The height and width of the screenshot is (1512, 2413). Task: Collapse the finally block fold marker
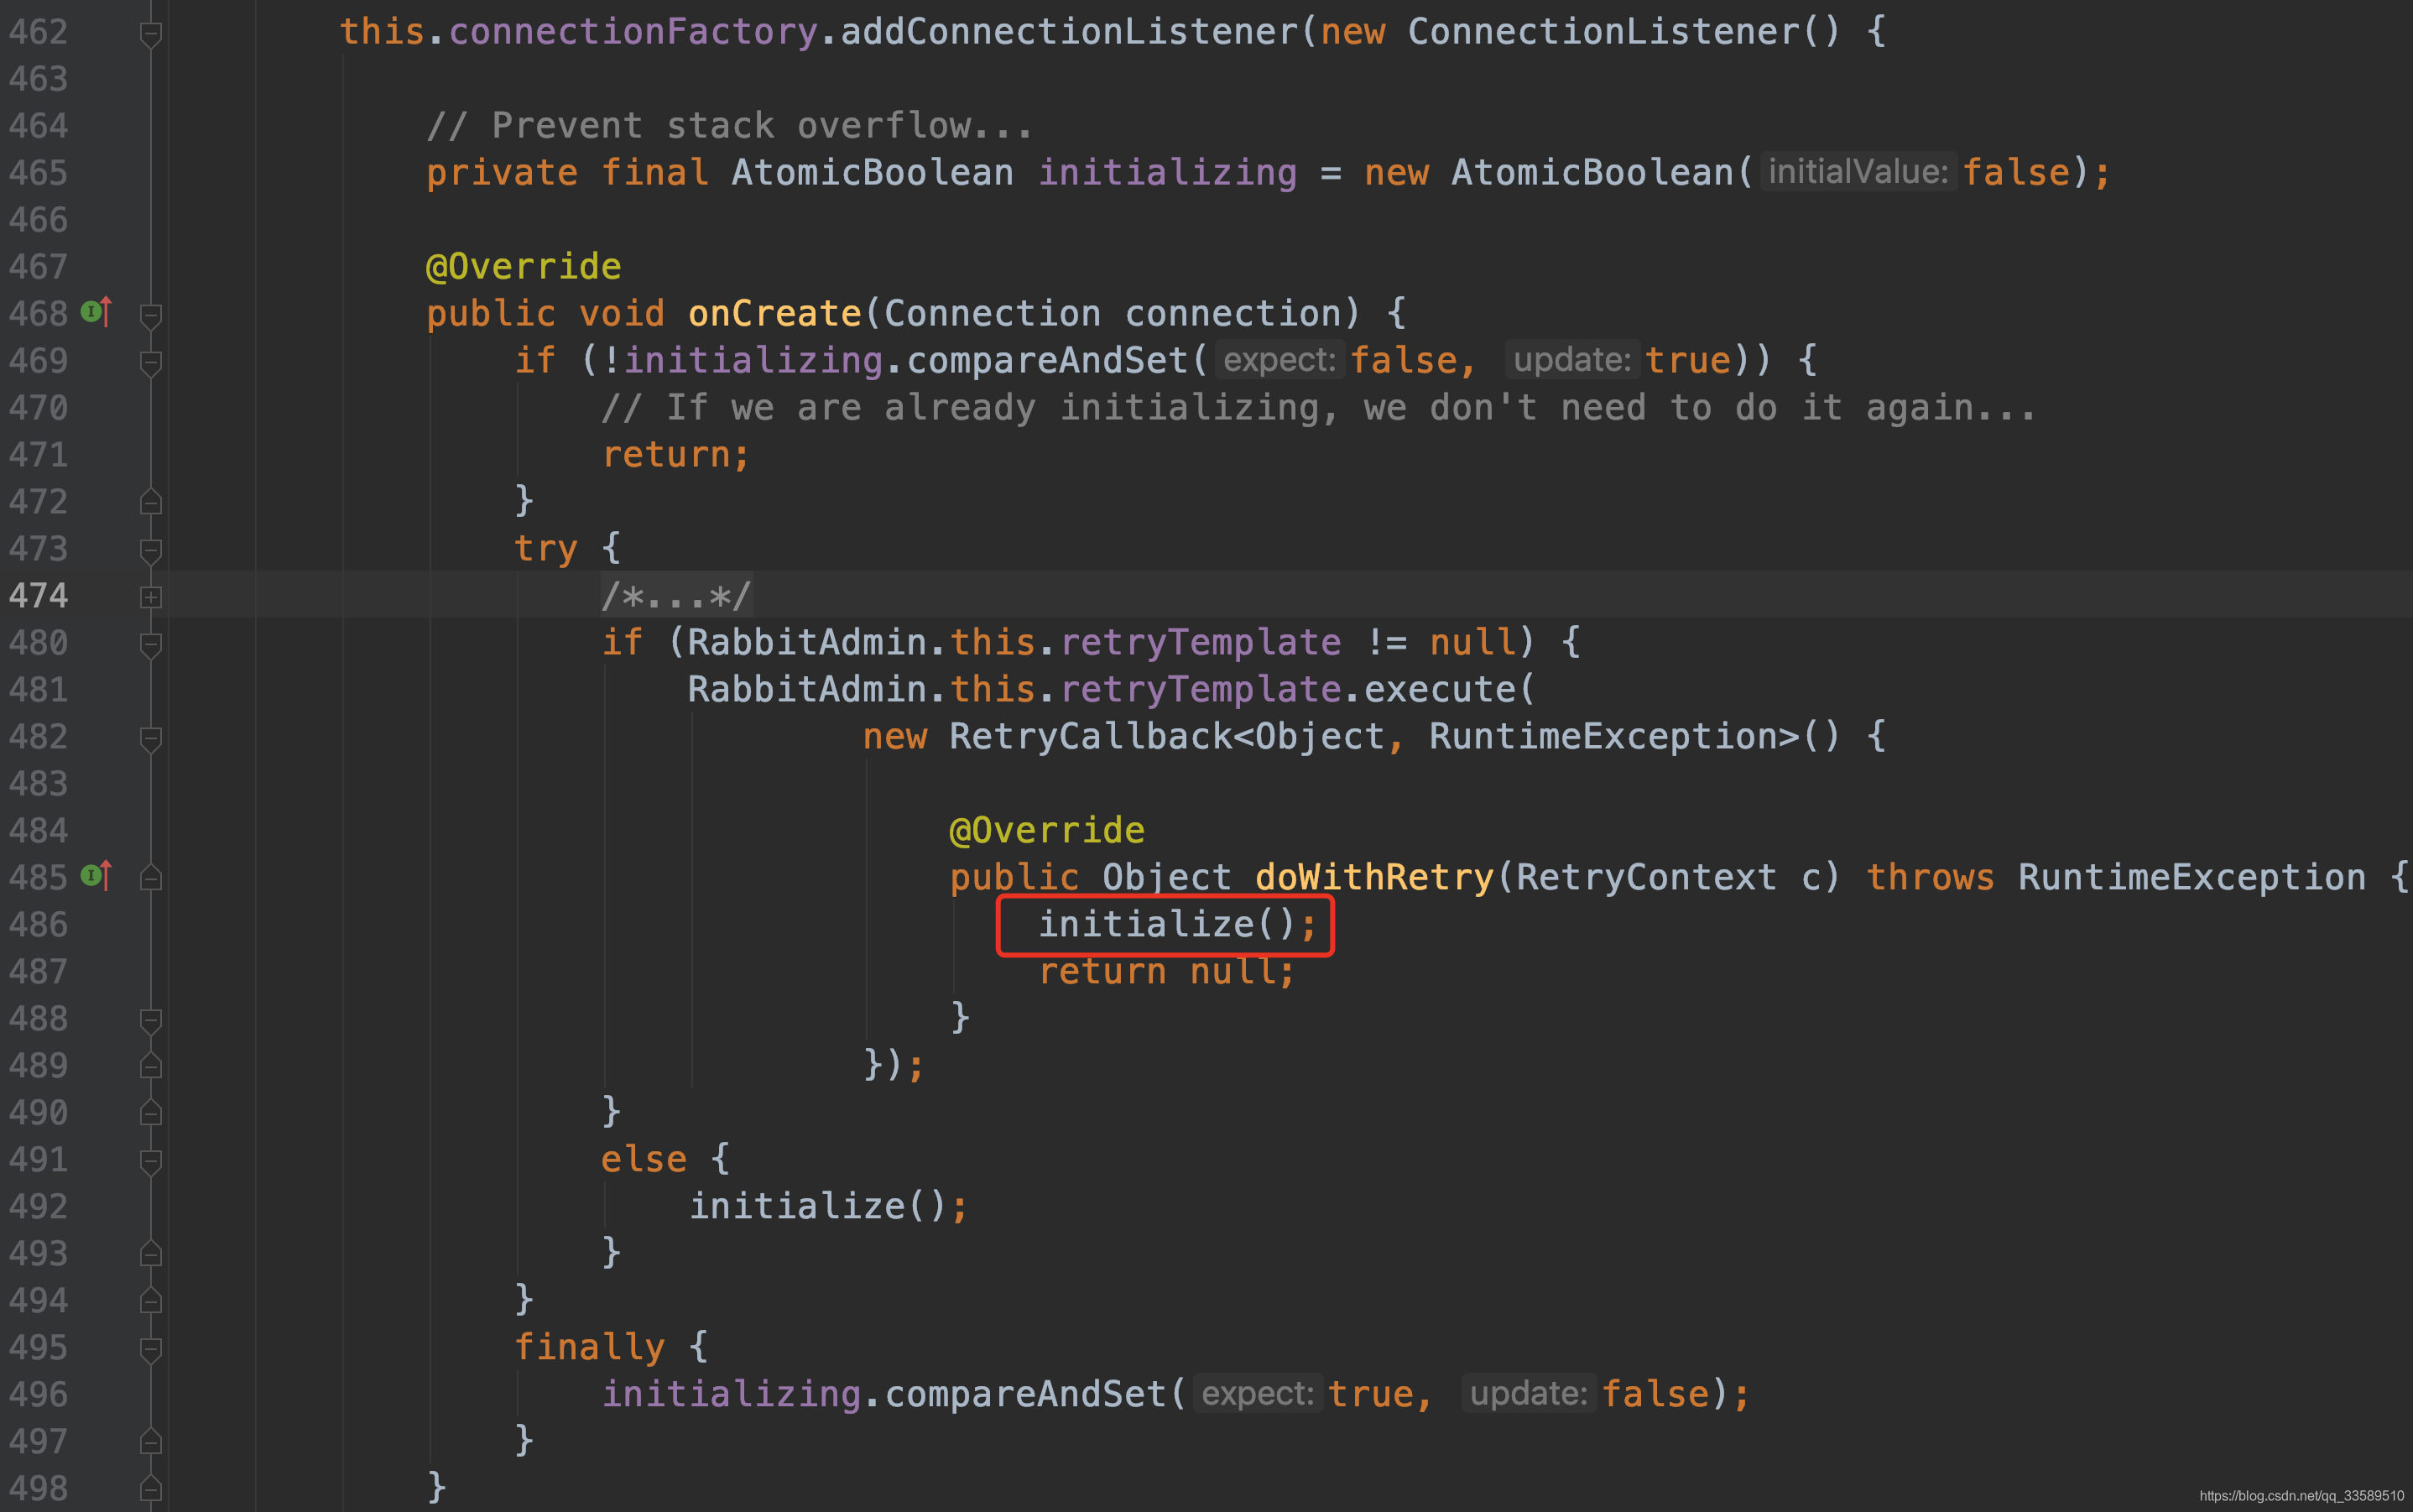coord(151,1349)
